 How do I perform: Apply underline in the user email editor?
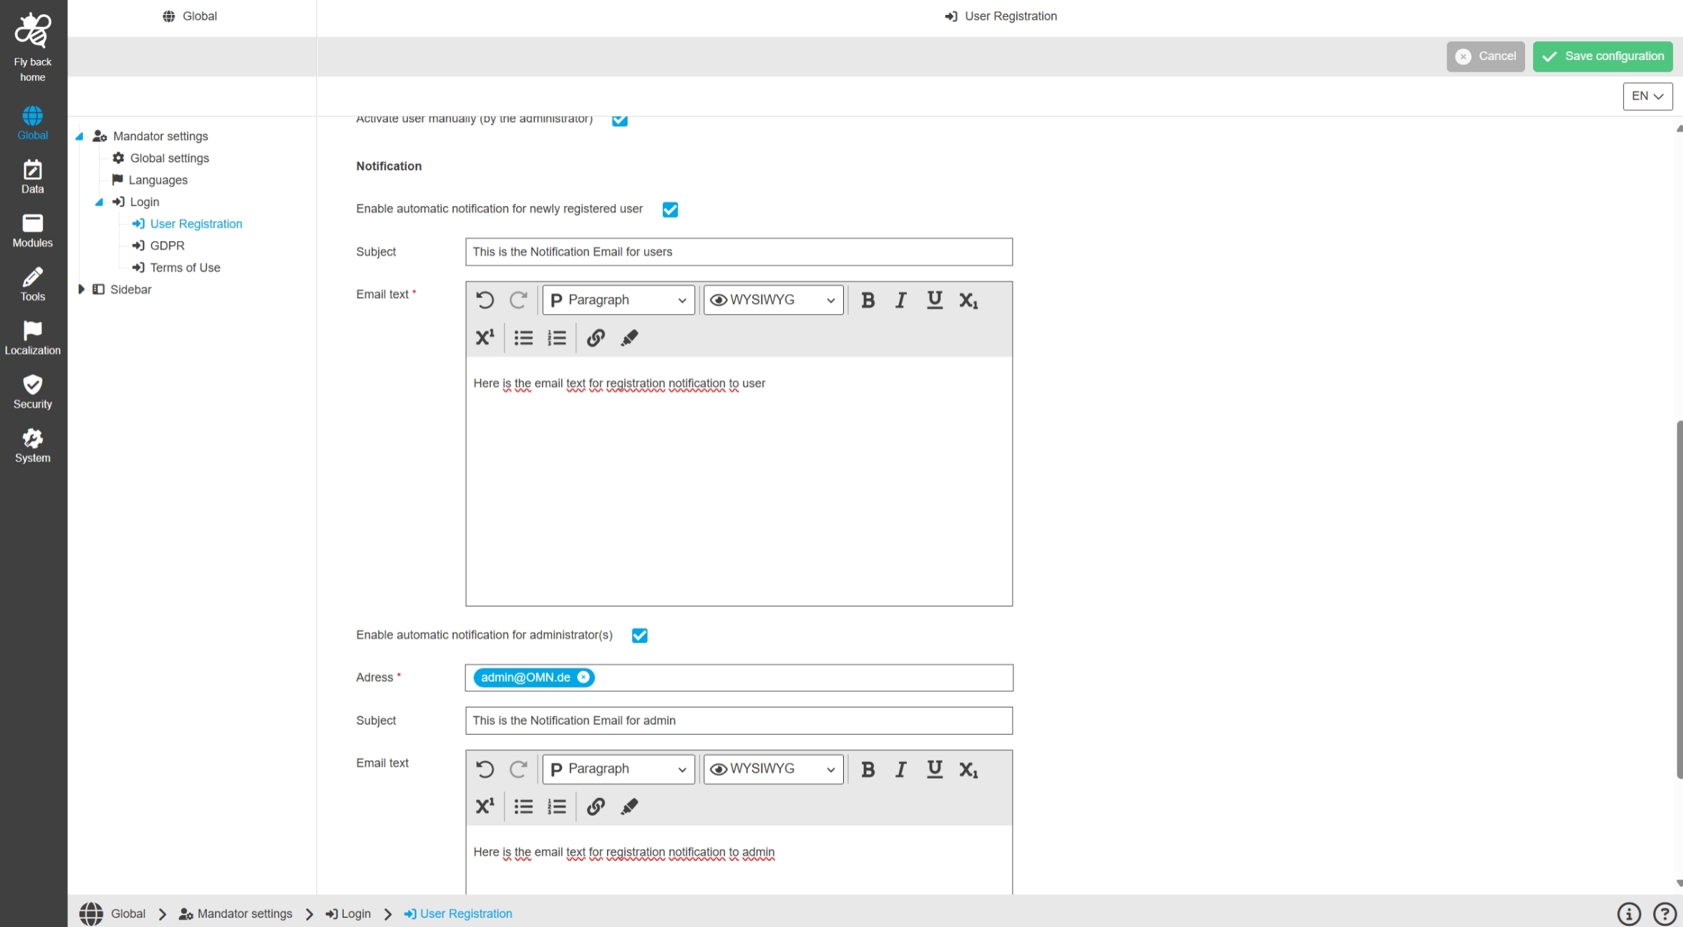(x=935, y=300)
